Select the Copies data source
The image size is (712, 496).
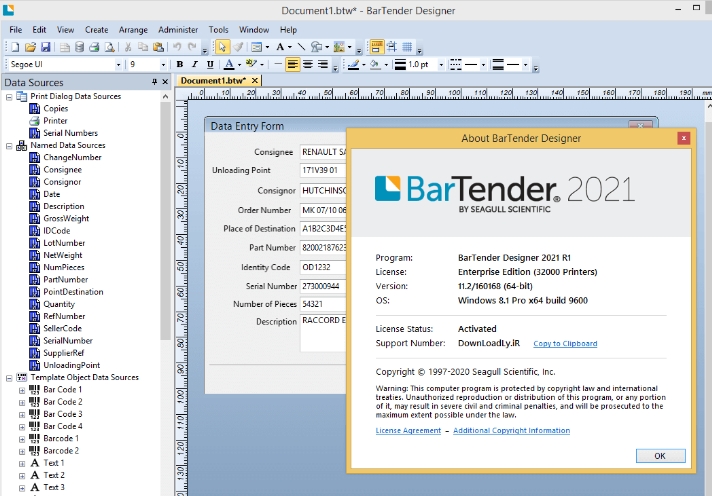click(x=55, y=109)
